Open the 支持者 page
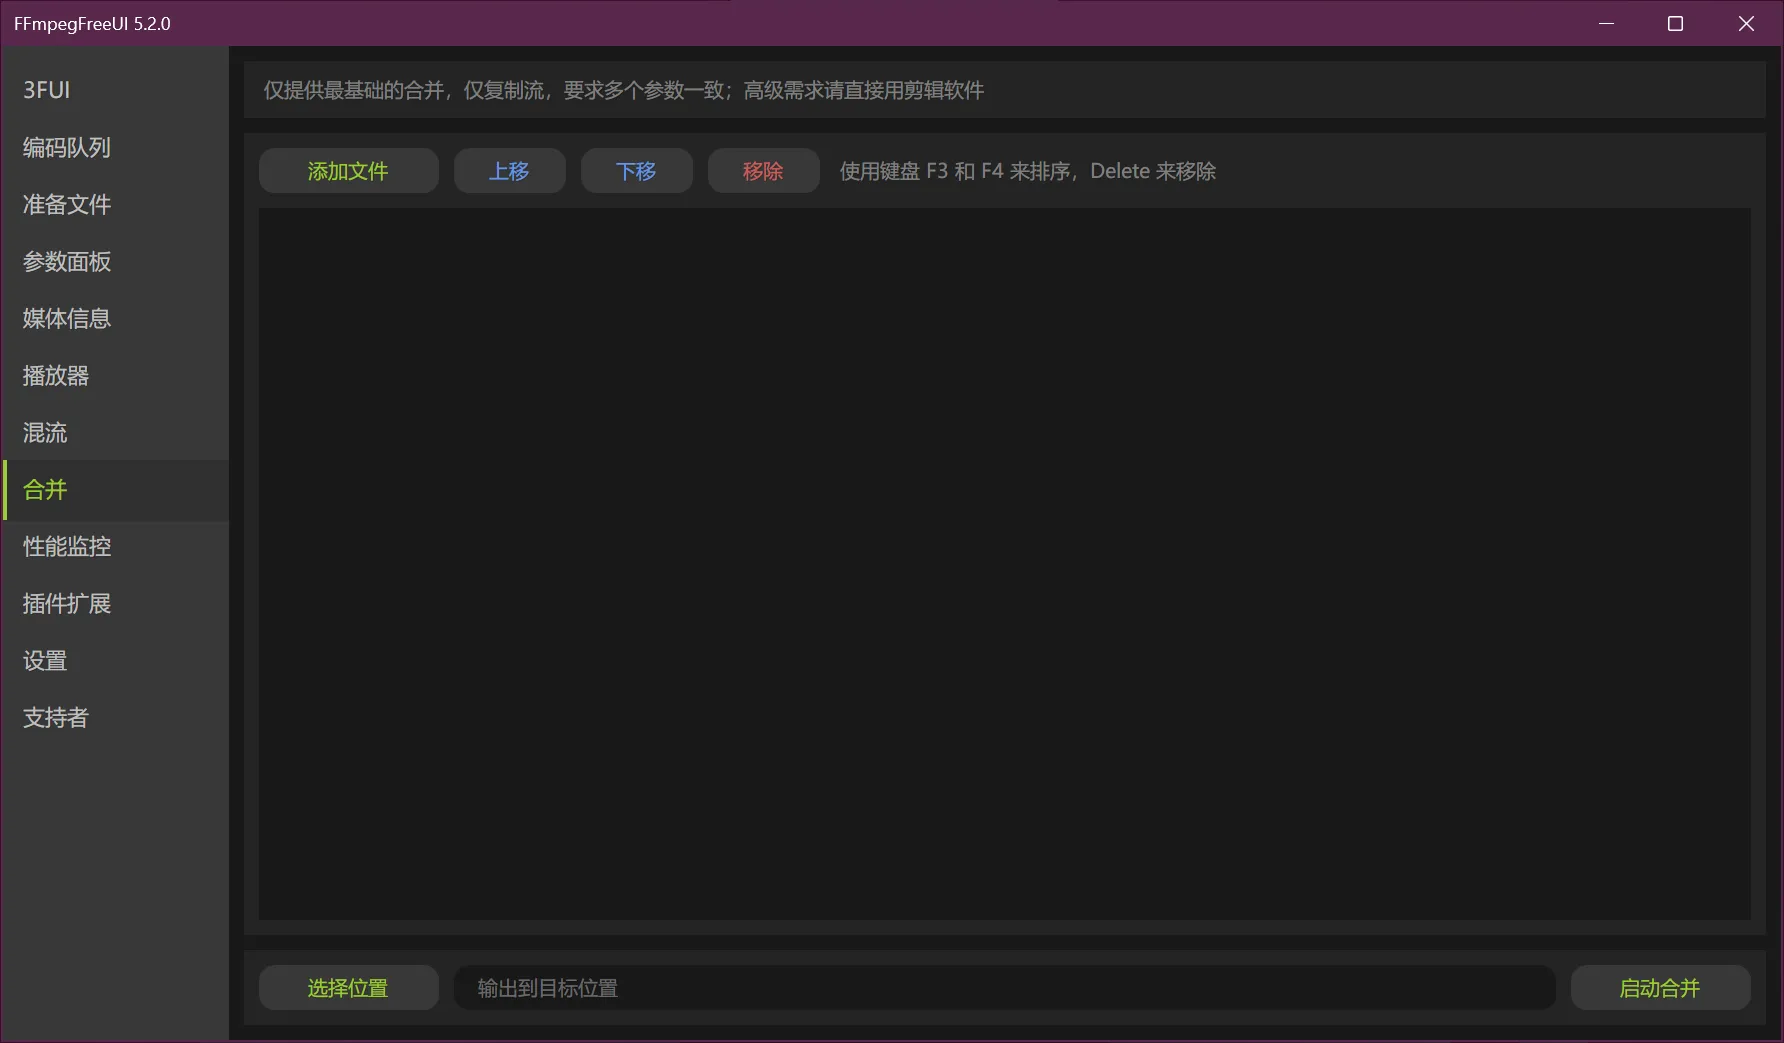1784x1043 pixels. click(56, 718)
